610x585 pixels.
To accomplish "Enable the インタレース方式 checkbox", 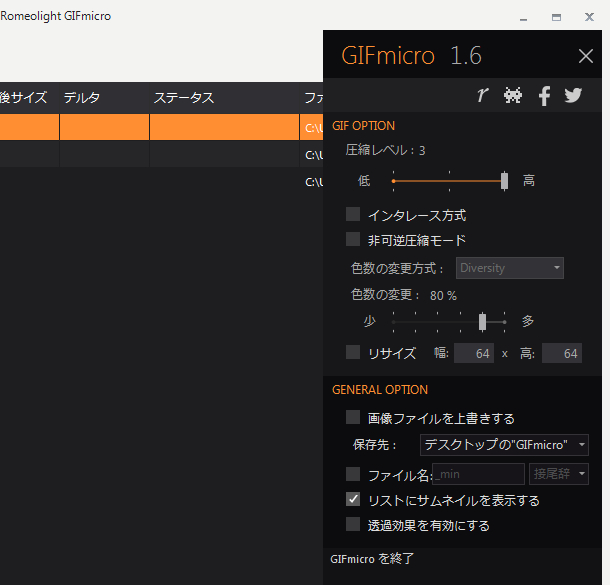I will (353, 214).
